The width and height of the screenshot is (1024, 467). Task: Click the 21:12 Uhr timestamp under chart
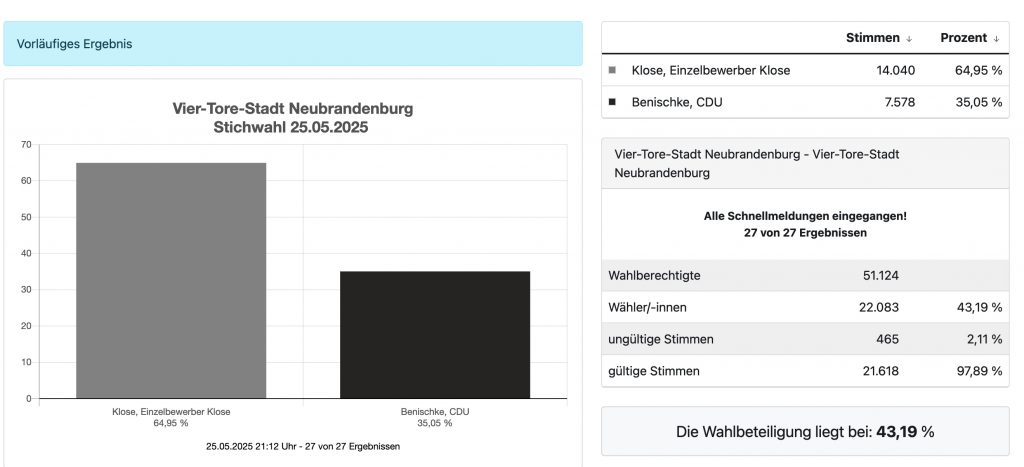tap(302, 446)
